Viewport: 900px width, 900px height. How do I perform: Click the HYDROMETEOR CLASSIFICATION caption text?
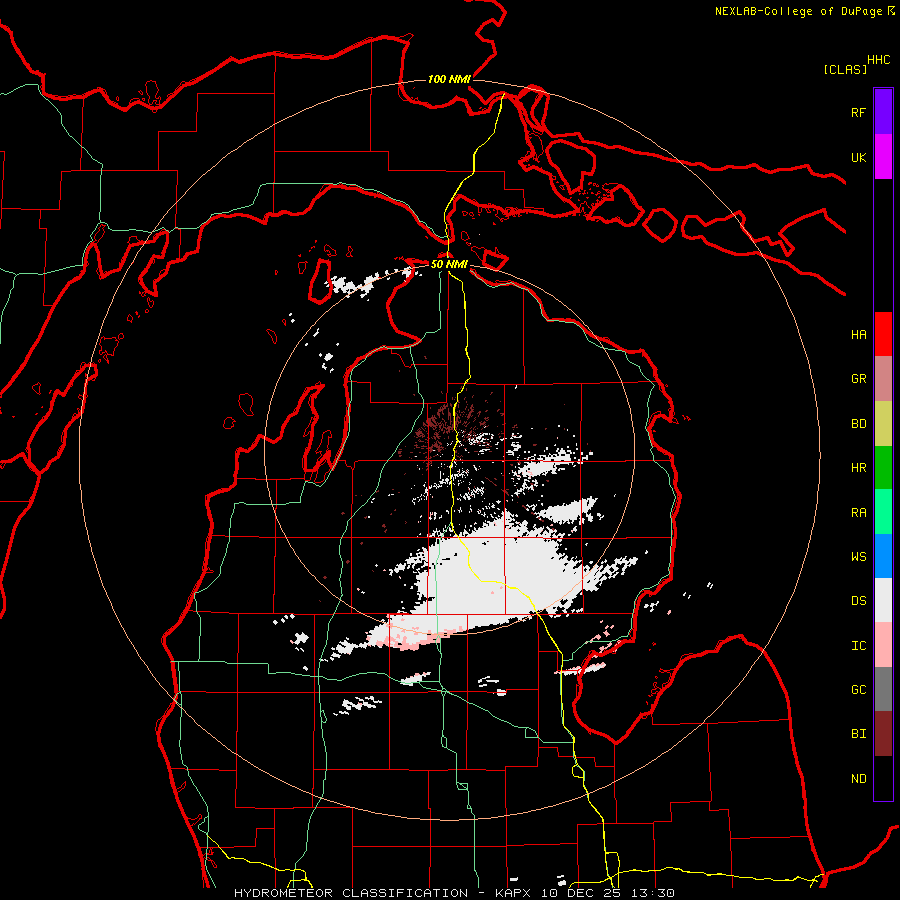[x=351, y=893]
